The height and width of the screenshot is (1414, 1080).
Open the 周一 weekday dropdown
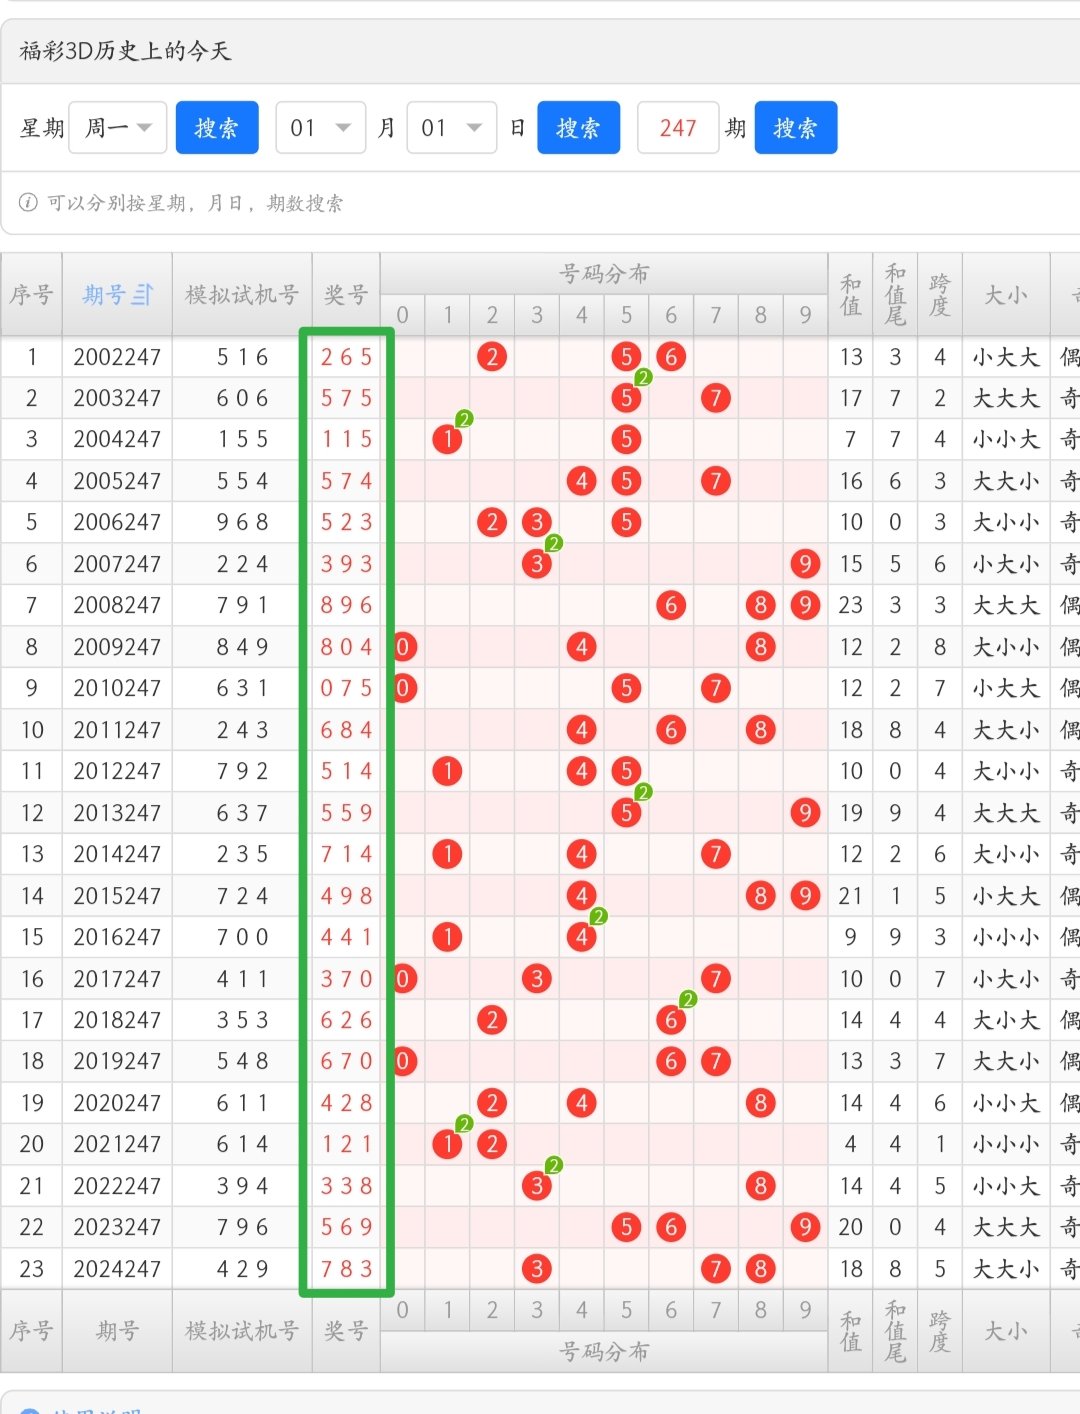pyautogui.click(x=118, y=128)
